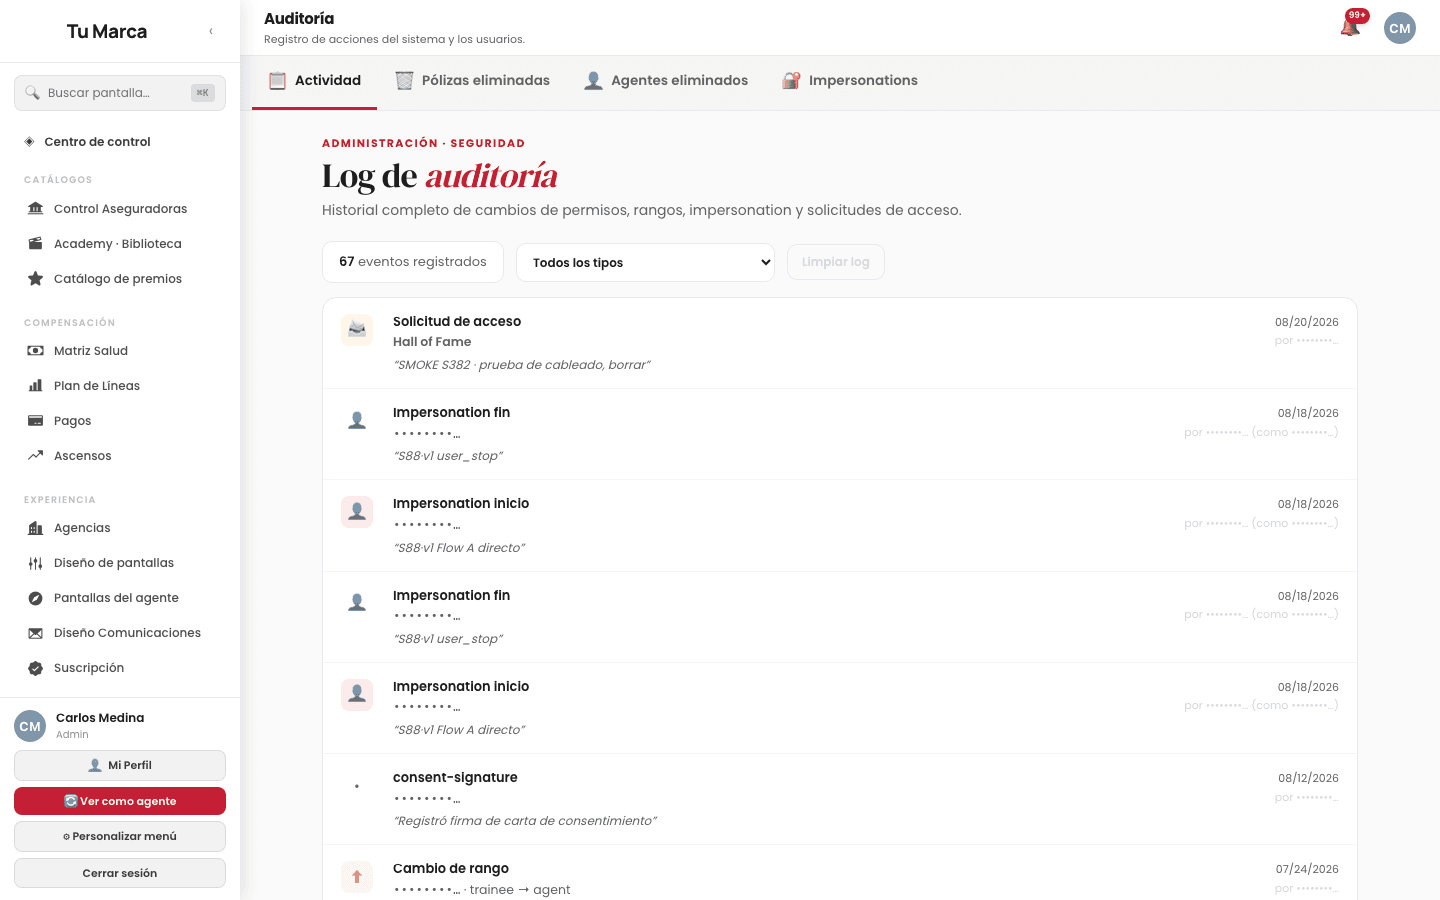Click the Matriz Salud money icon
The image size is (1440, 900).
[36, 351]
